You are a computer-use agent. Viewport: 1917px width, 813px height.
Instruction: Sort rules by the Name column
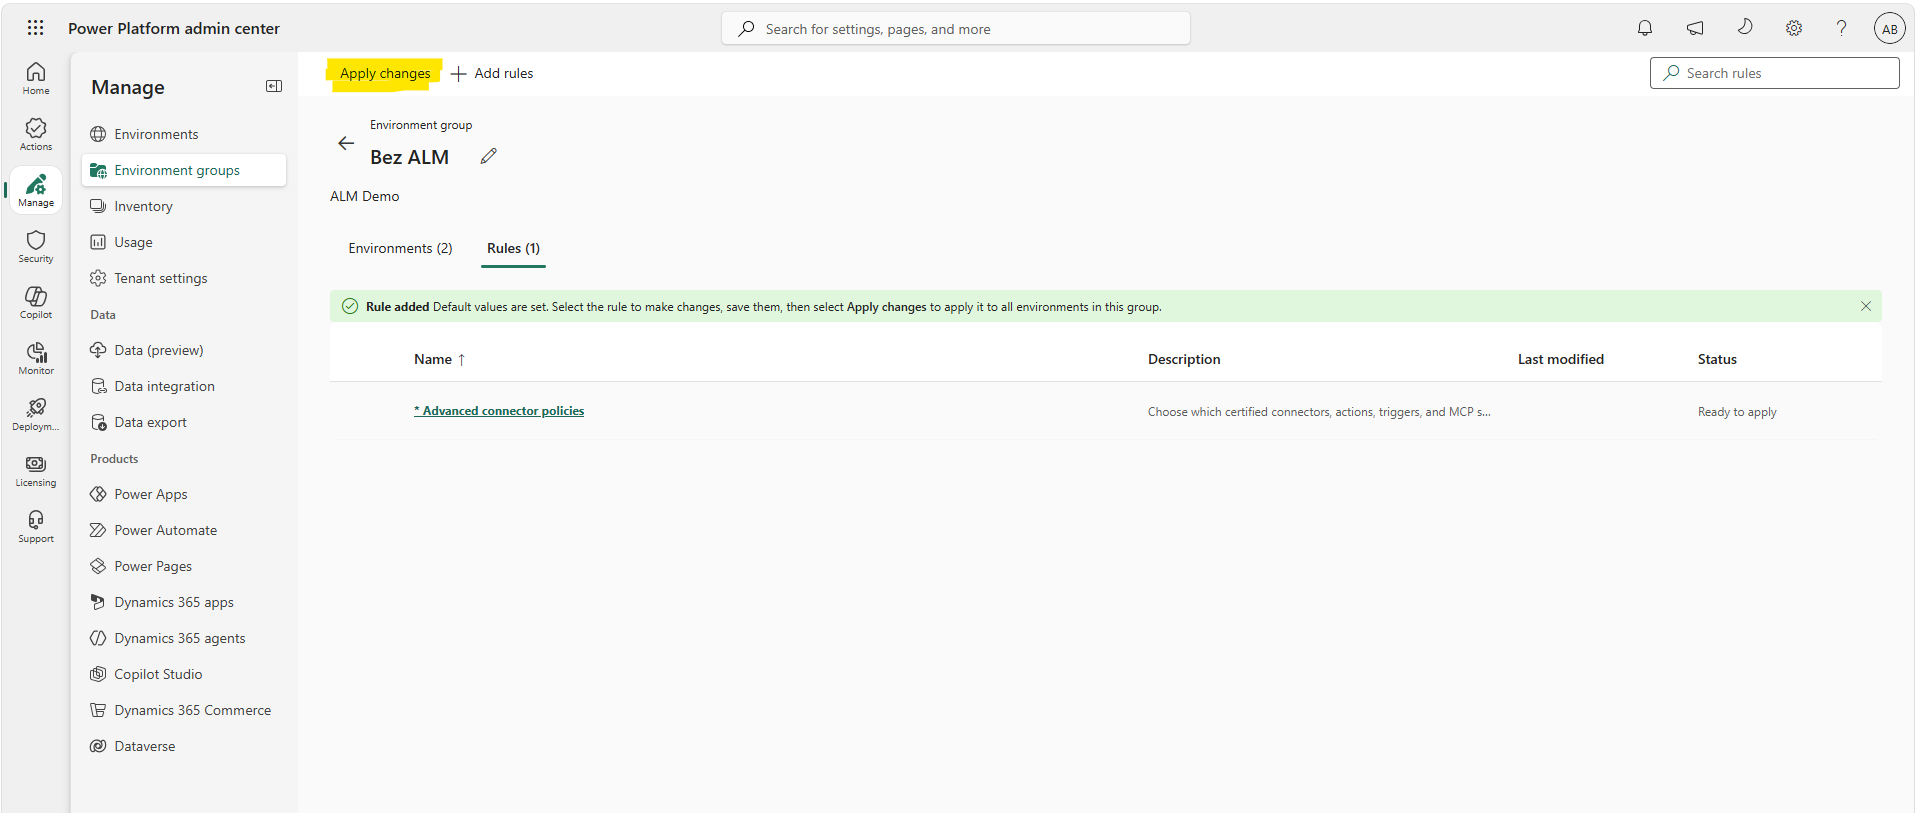tap(440, 359)
